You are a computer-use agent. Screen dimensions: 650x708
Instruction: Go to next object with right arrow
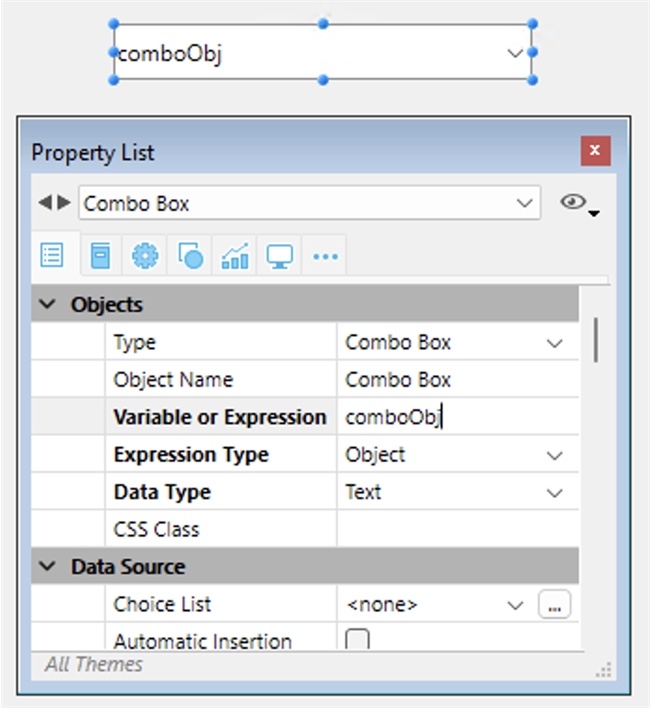64,203
